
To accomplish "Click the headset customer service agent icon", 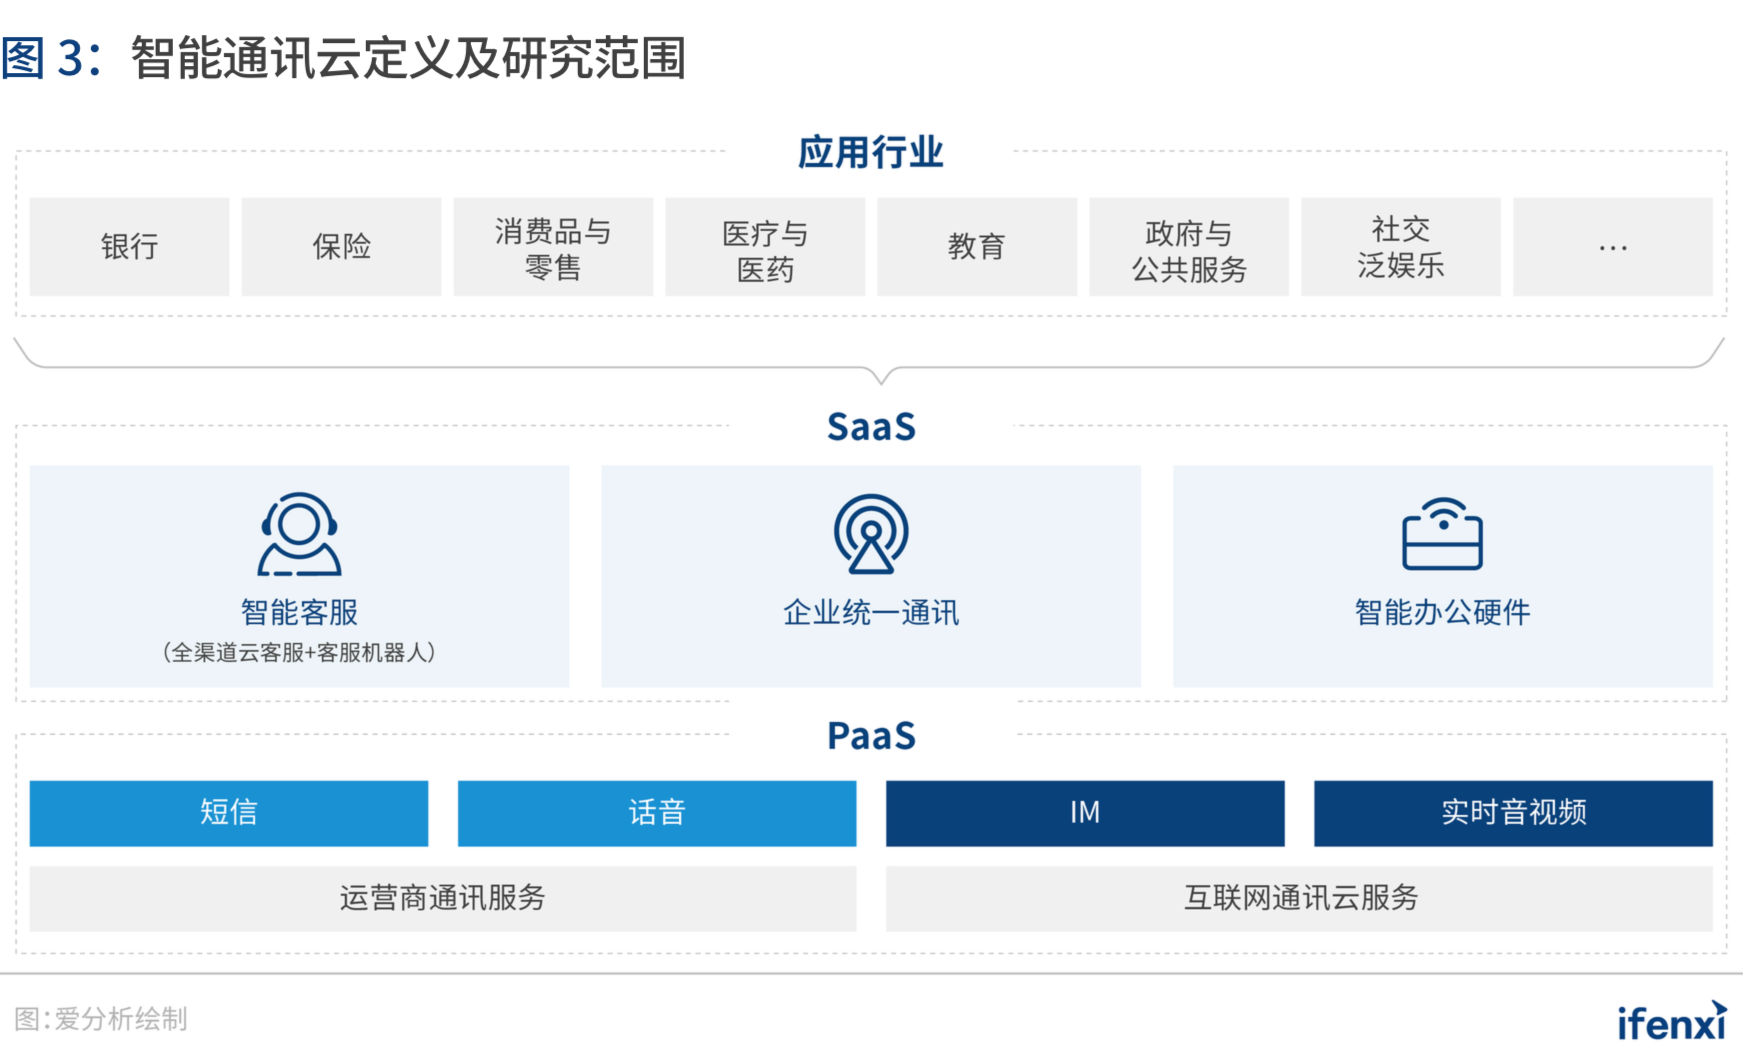I will [x=299, y=534].
